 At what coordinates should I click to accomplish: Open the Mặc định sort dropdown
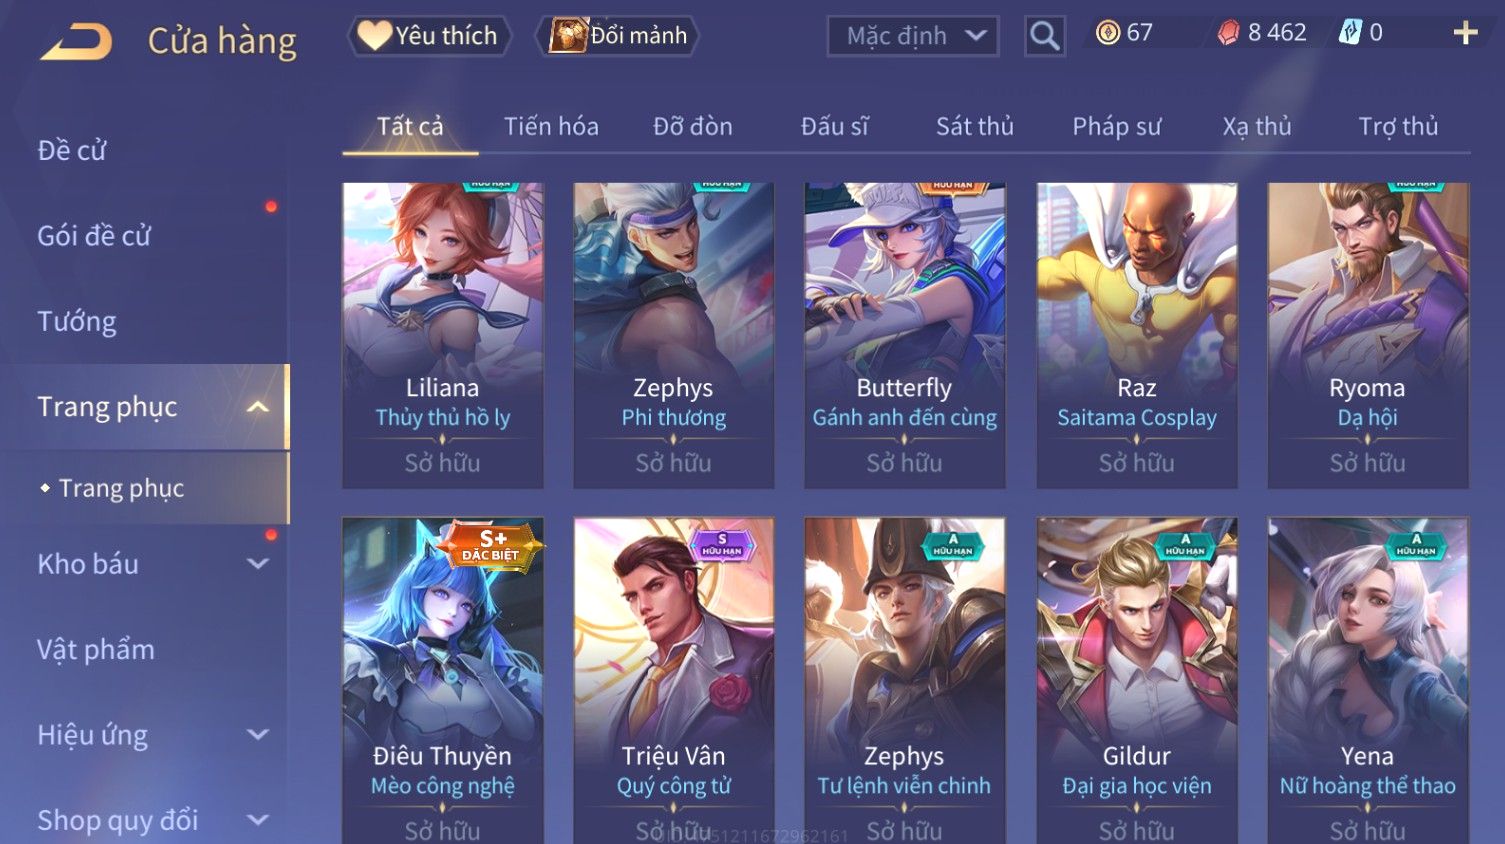[x=913, y=36]
